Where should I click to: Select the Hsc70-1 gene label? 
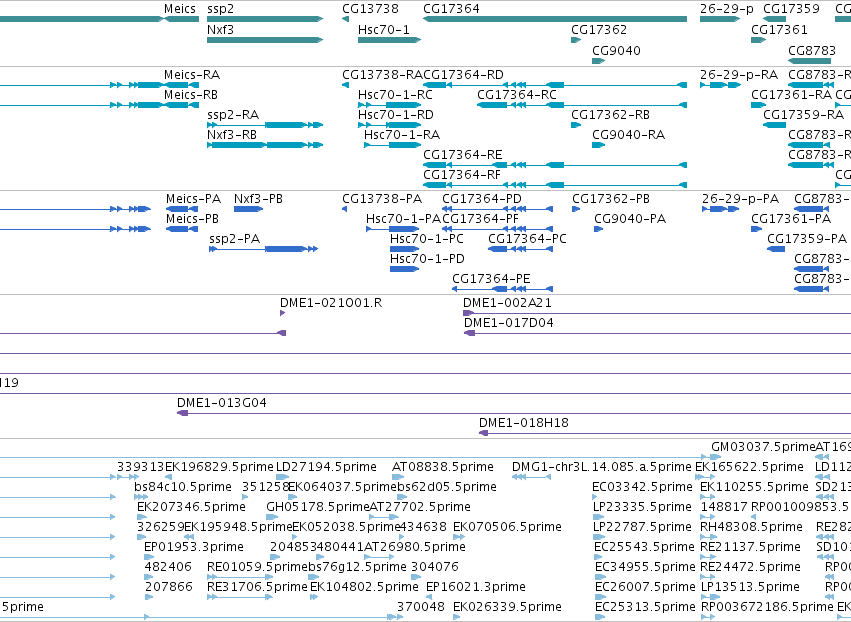[384, 29]
